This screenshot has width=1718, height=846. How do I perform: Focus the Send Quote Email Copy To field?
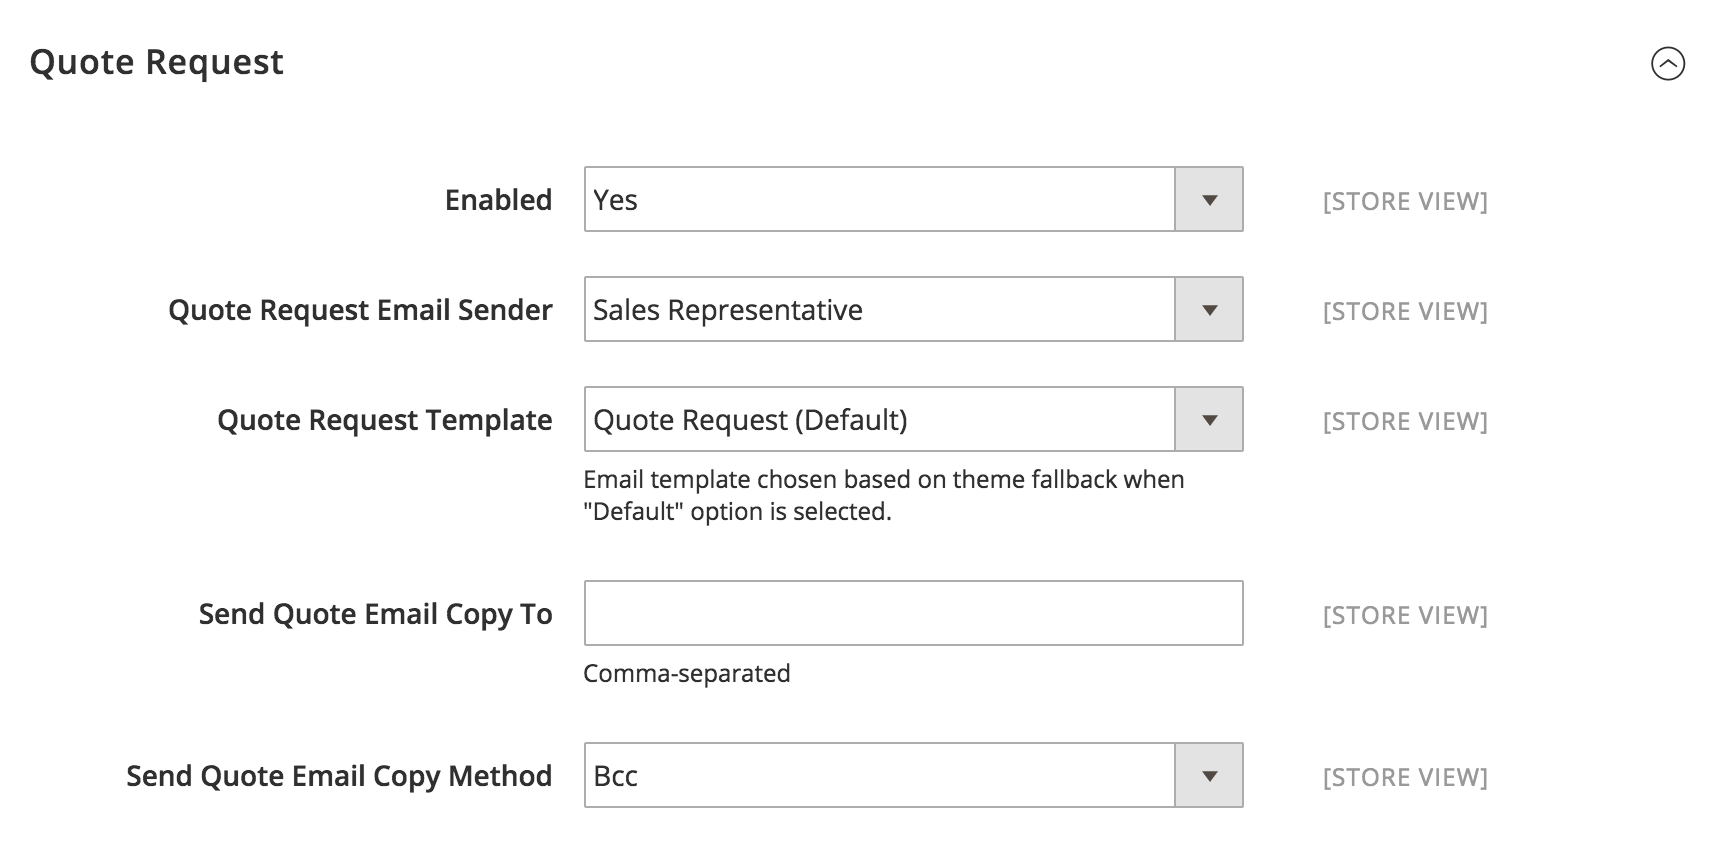[x=912, y=613]
